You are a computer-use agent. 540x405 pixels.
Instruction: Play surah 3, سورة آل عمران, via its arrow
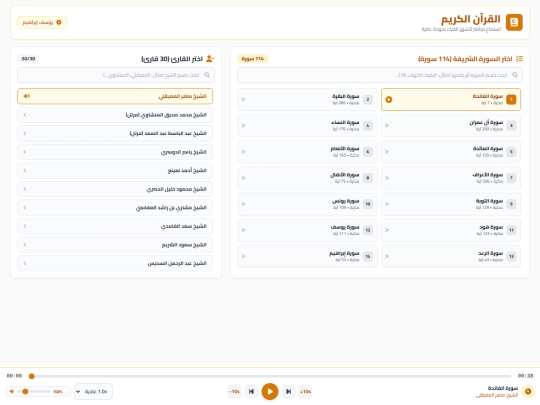coord(387,126)
